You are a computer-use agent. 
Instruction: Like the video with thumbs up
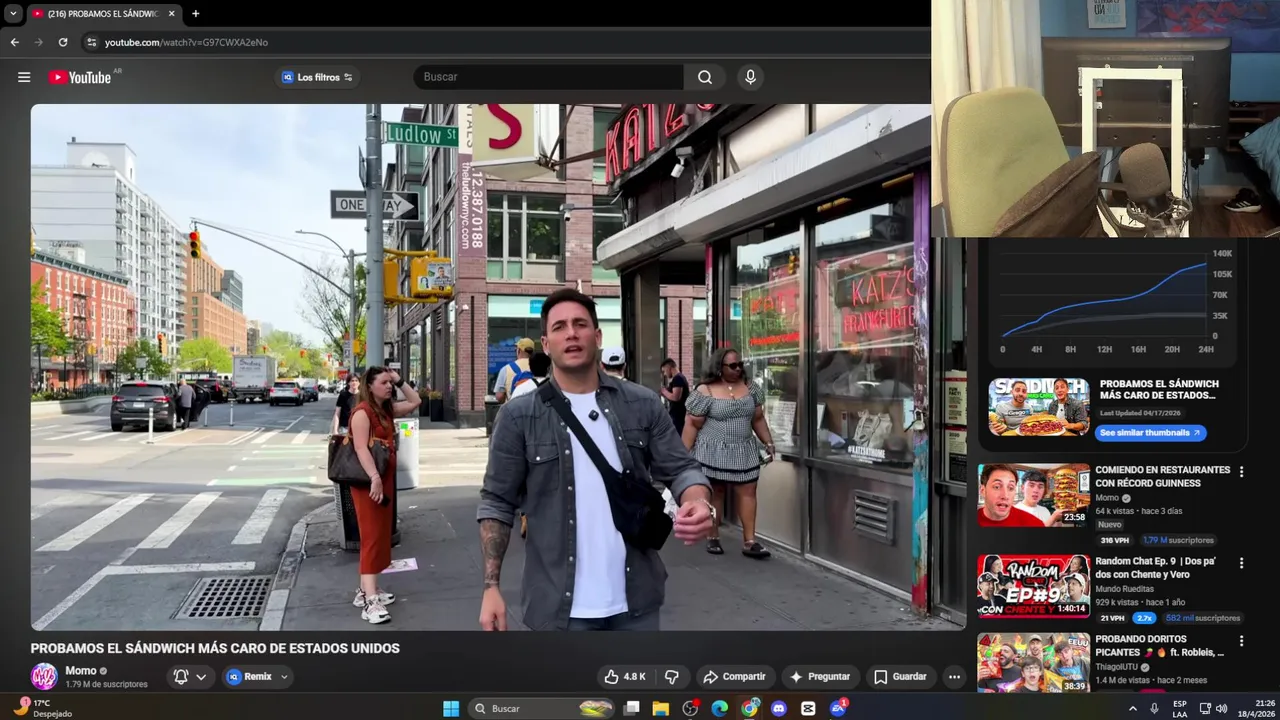click(624, 677)
